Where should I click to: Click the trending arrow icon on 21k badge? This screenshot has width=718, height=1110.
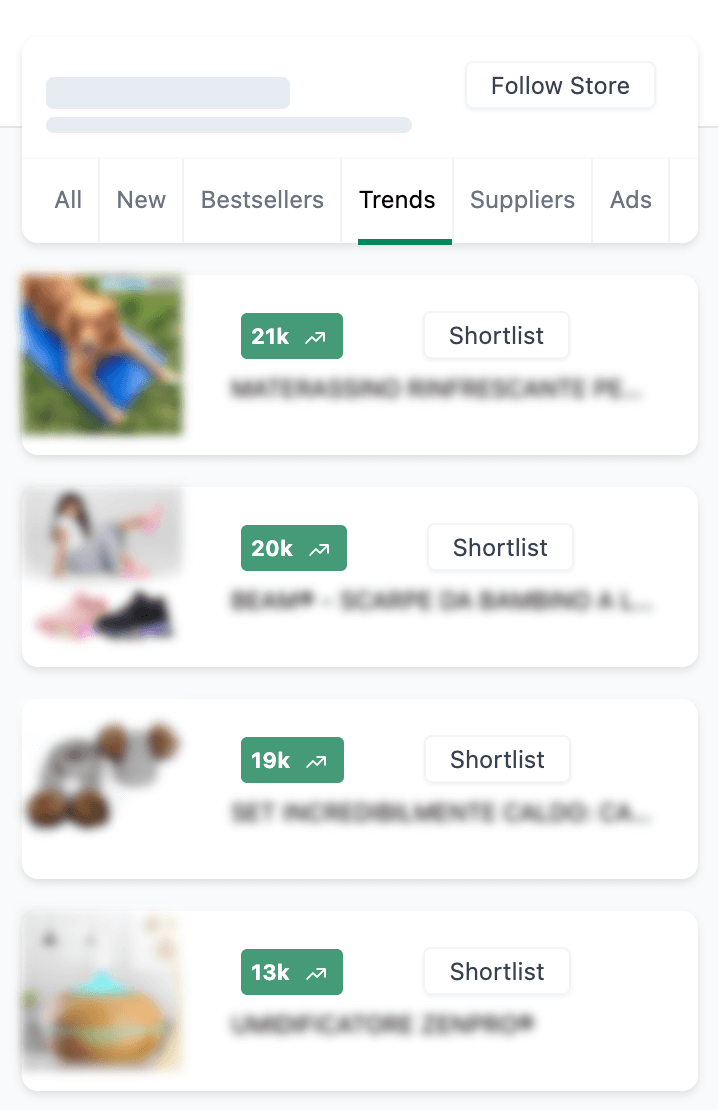tap(316, 337)
